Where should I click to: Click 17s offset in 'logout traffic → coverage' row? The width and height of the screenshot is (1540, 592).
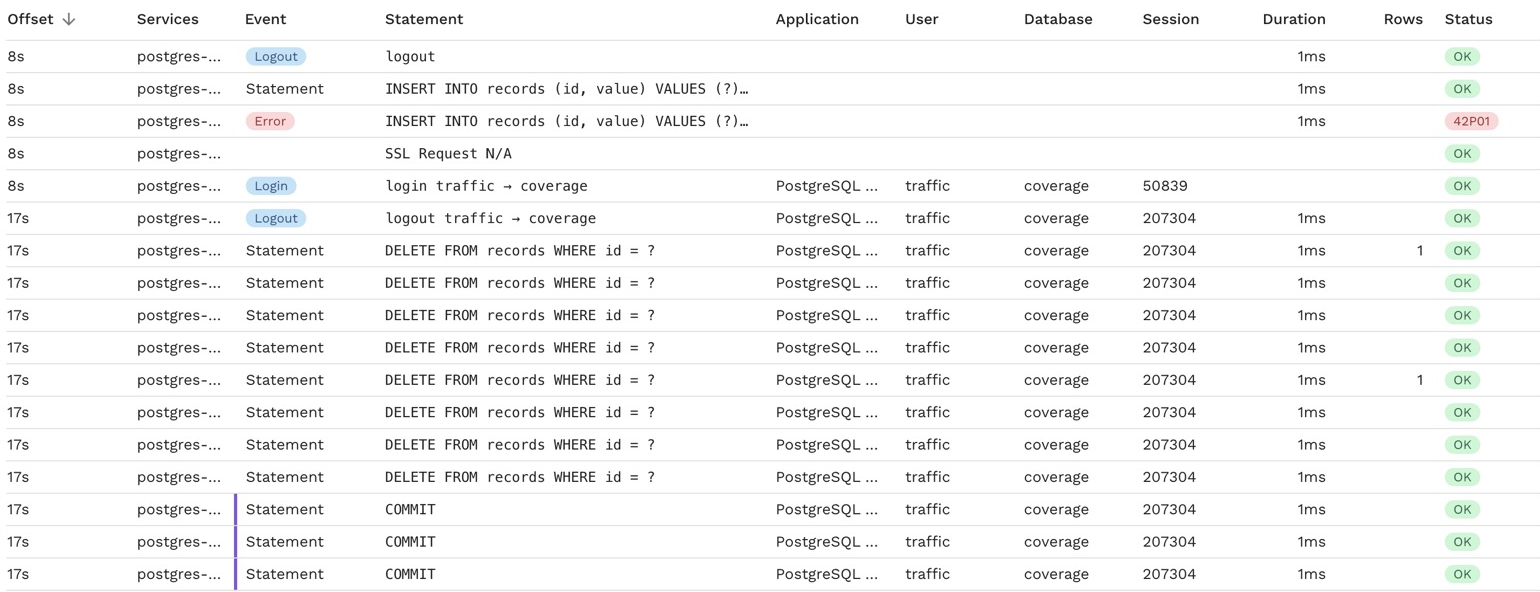click(x=19, y=218)
